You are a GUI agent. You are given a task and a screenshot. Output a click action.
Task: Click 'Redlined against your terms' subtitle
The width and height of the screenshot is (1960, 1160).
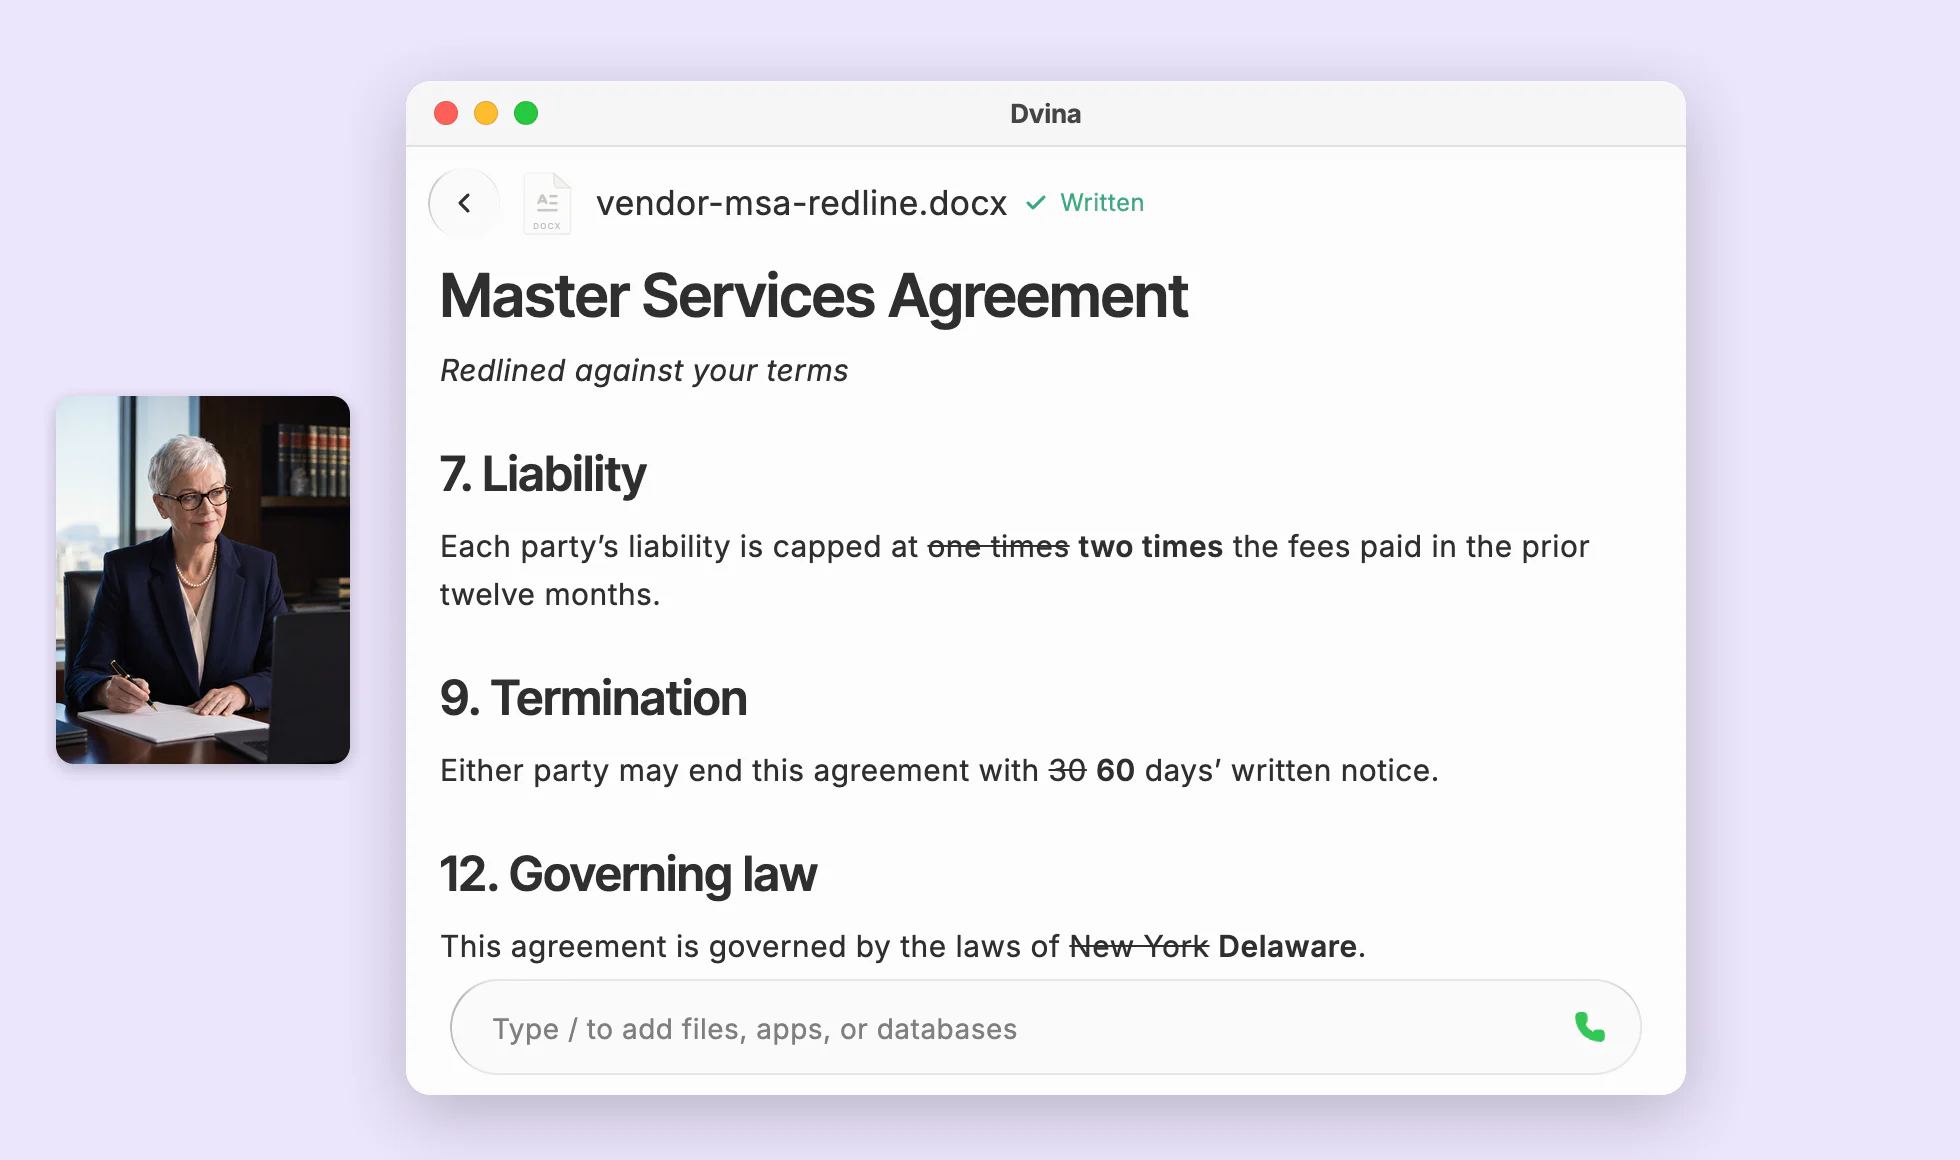[x=644, y=371]
